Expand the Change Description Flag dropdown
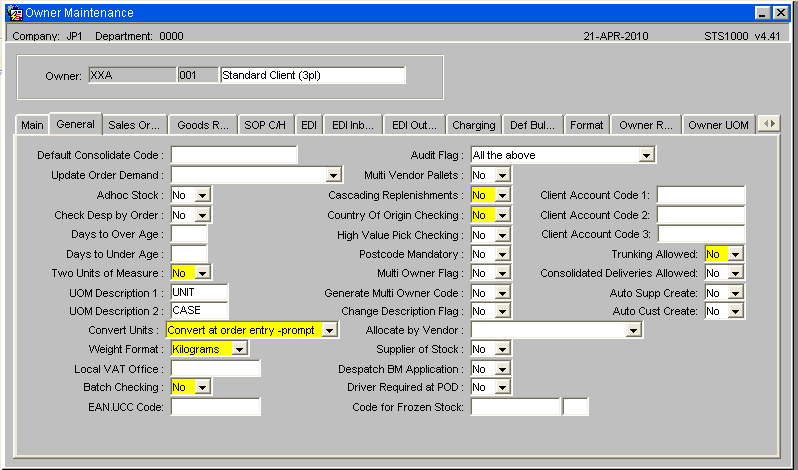Viewport: 798px width, 470px height. (503, 311)
